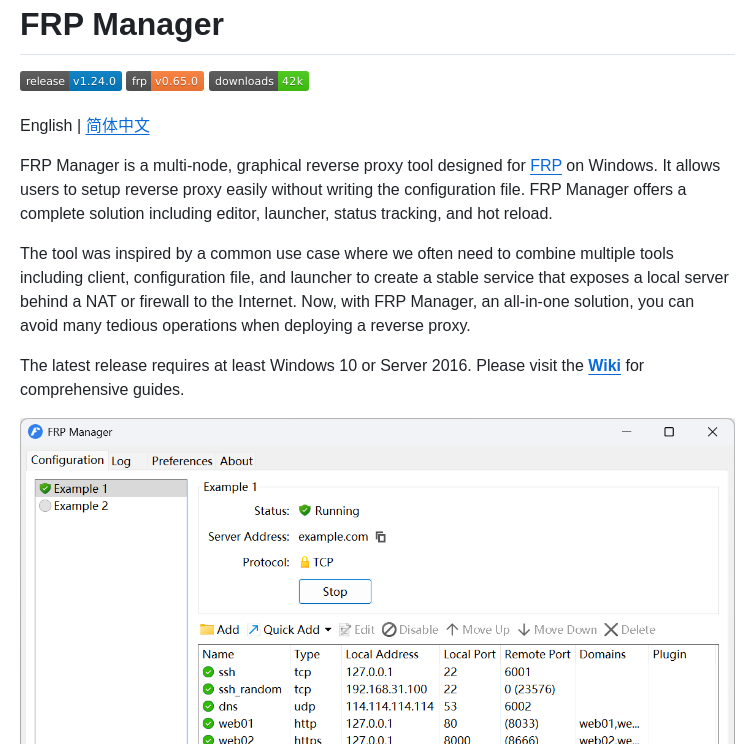The width and height of the screenshot is (754, 744).
Task: Click remote port value 6002
Action: pos(518,706)
